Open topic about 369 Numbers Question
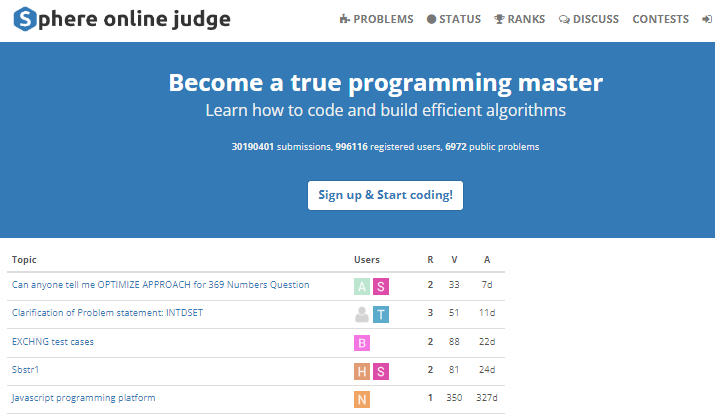This screenshot has width=715, height=420. 161,285
